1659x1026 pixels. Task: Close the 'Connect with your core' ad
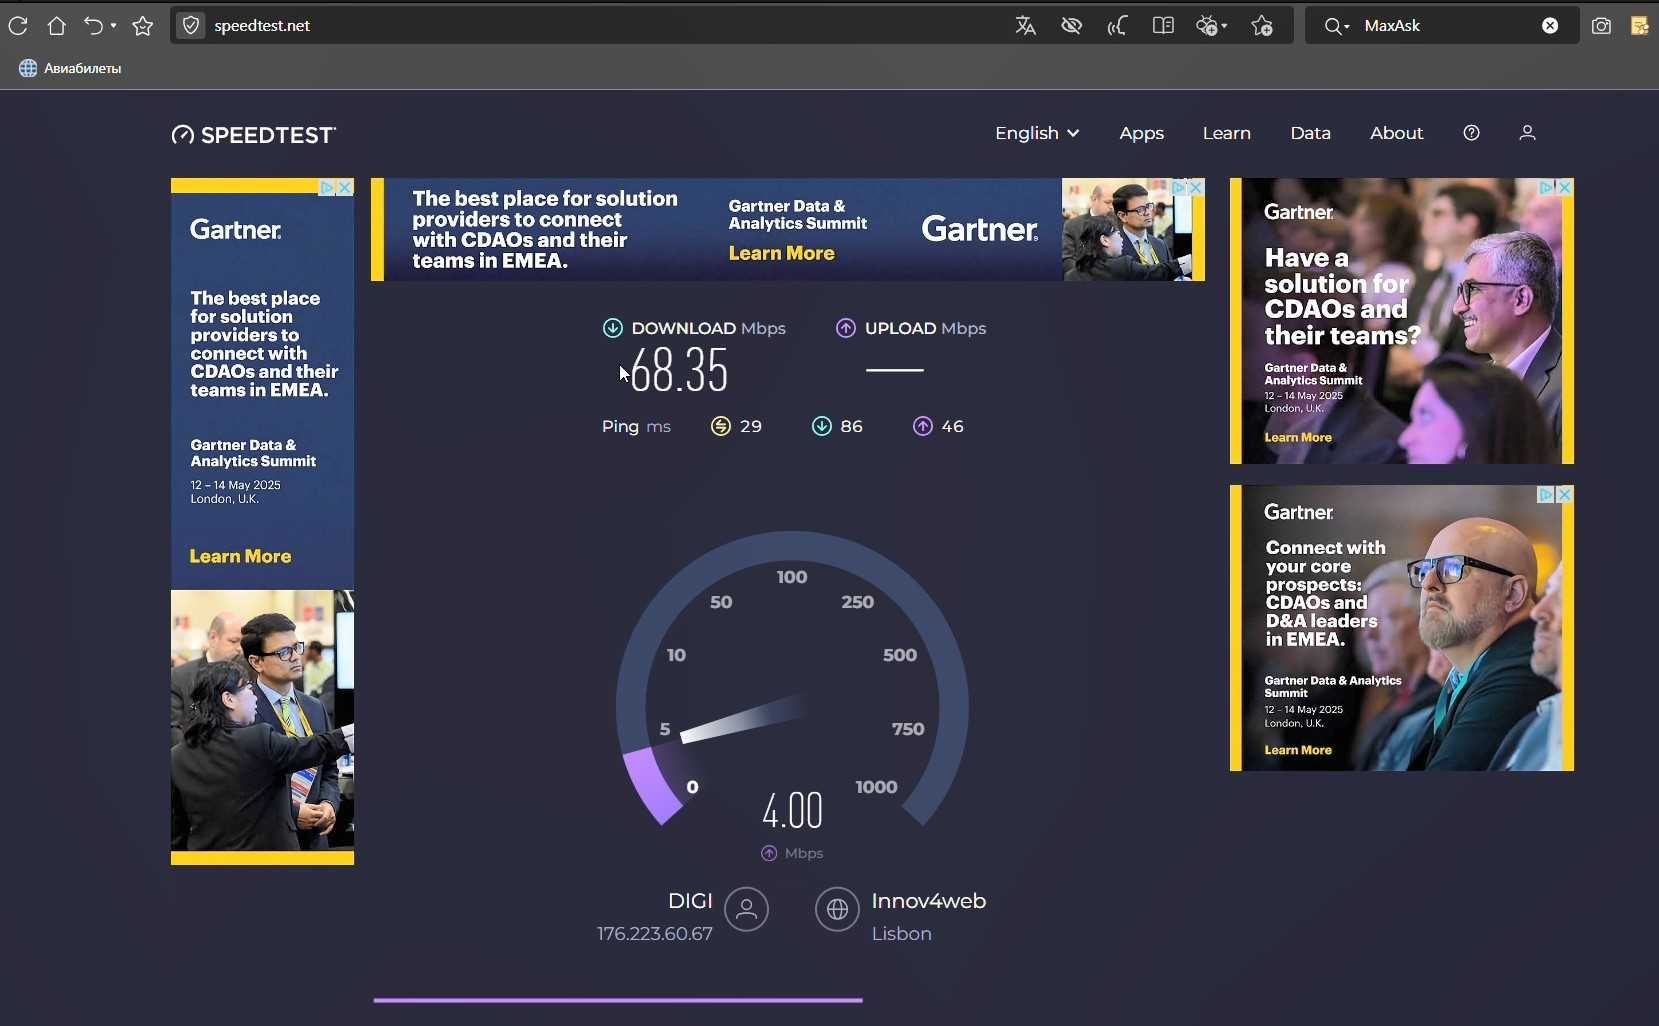click(x=1565, y=494)
